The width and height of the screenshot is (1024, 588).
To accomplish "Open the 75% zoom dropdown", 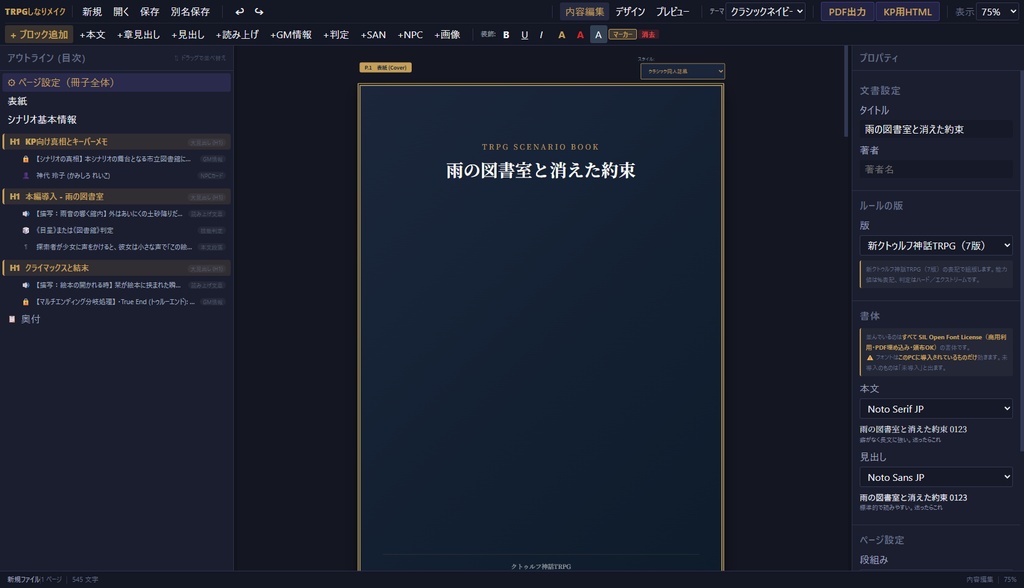I will click(997, 12).
